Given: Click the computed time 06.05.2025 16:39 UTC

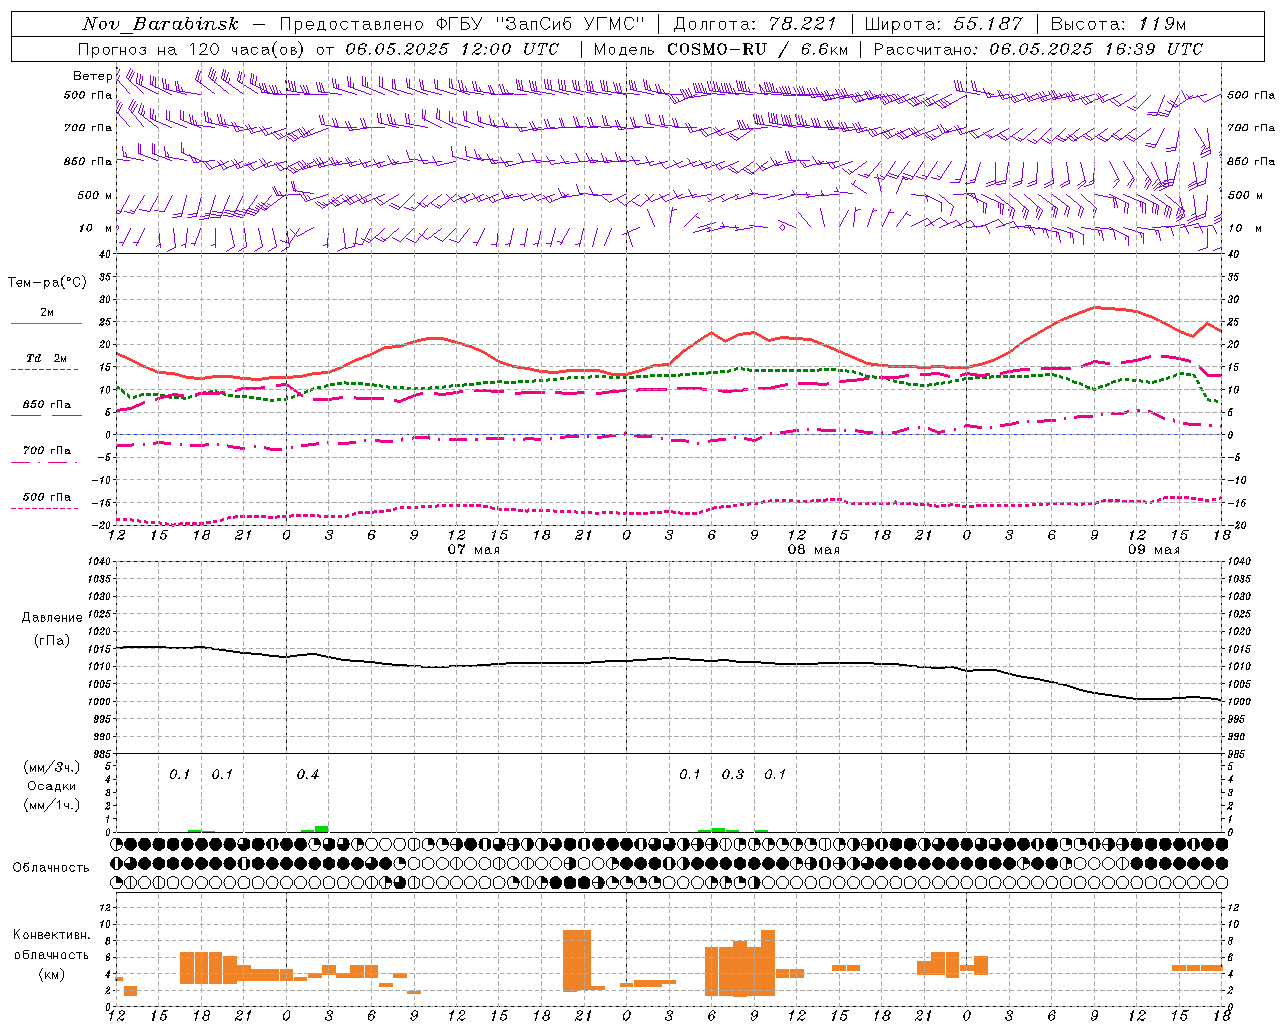Looking at the screenshot, I should pos(1096,49).
